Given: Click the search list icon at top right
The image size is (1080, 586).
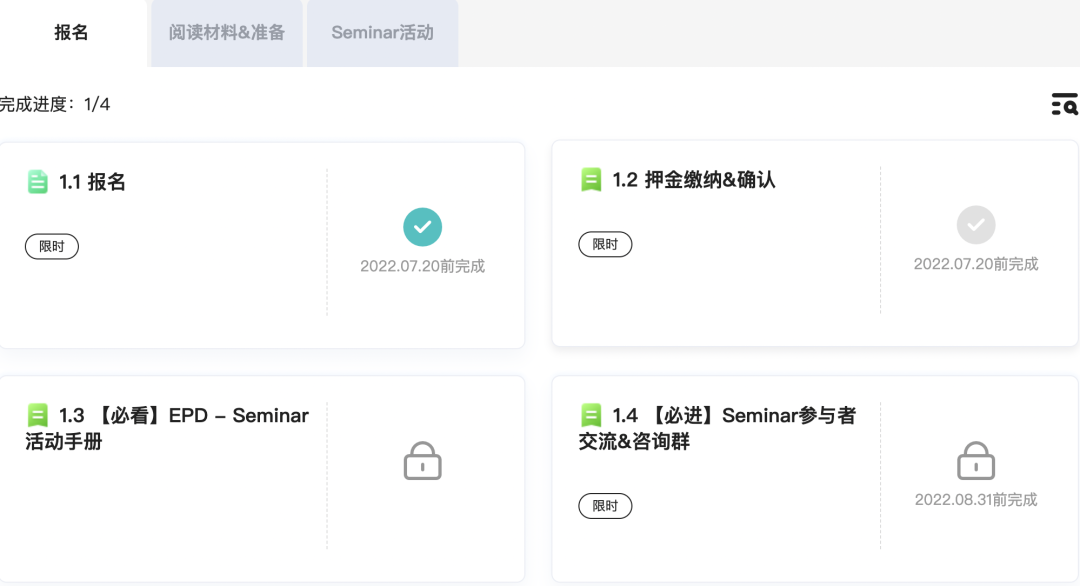Looking at the screenshot, I should pyautogui.click(x=1064, y=104).
